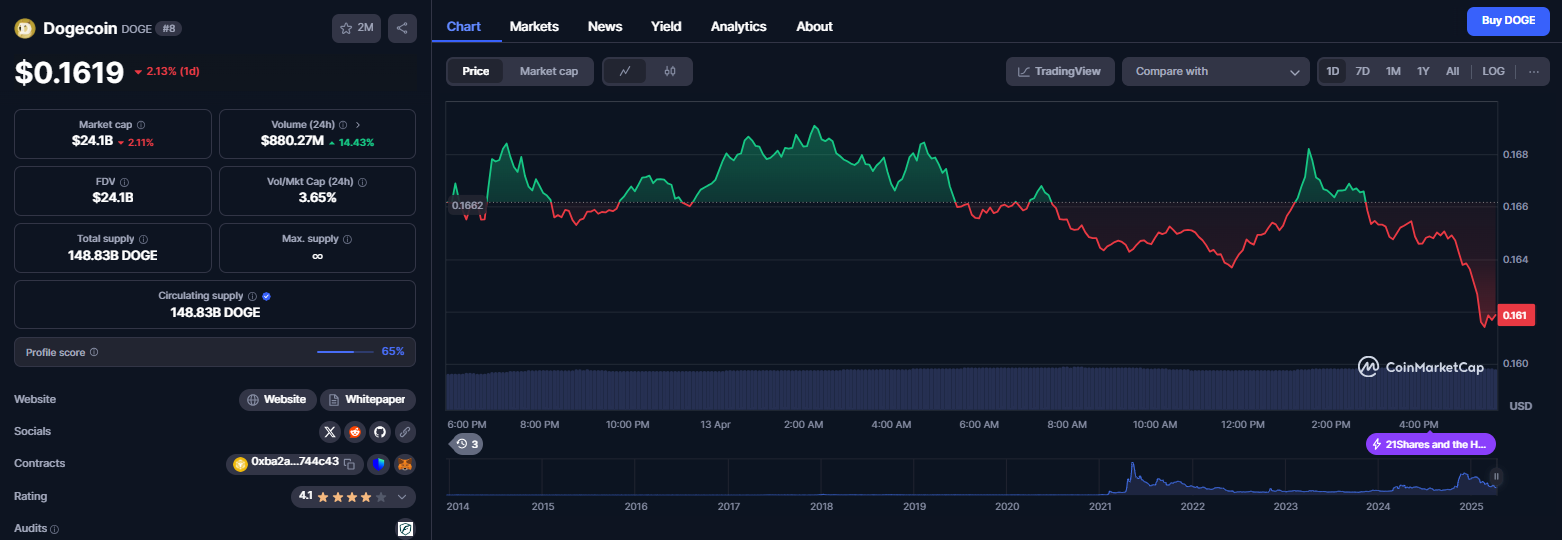Viewport: 1562px width, 540px height.
Task: Open the News tab
Action: (605, 26)
